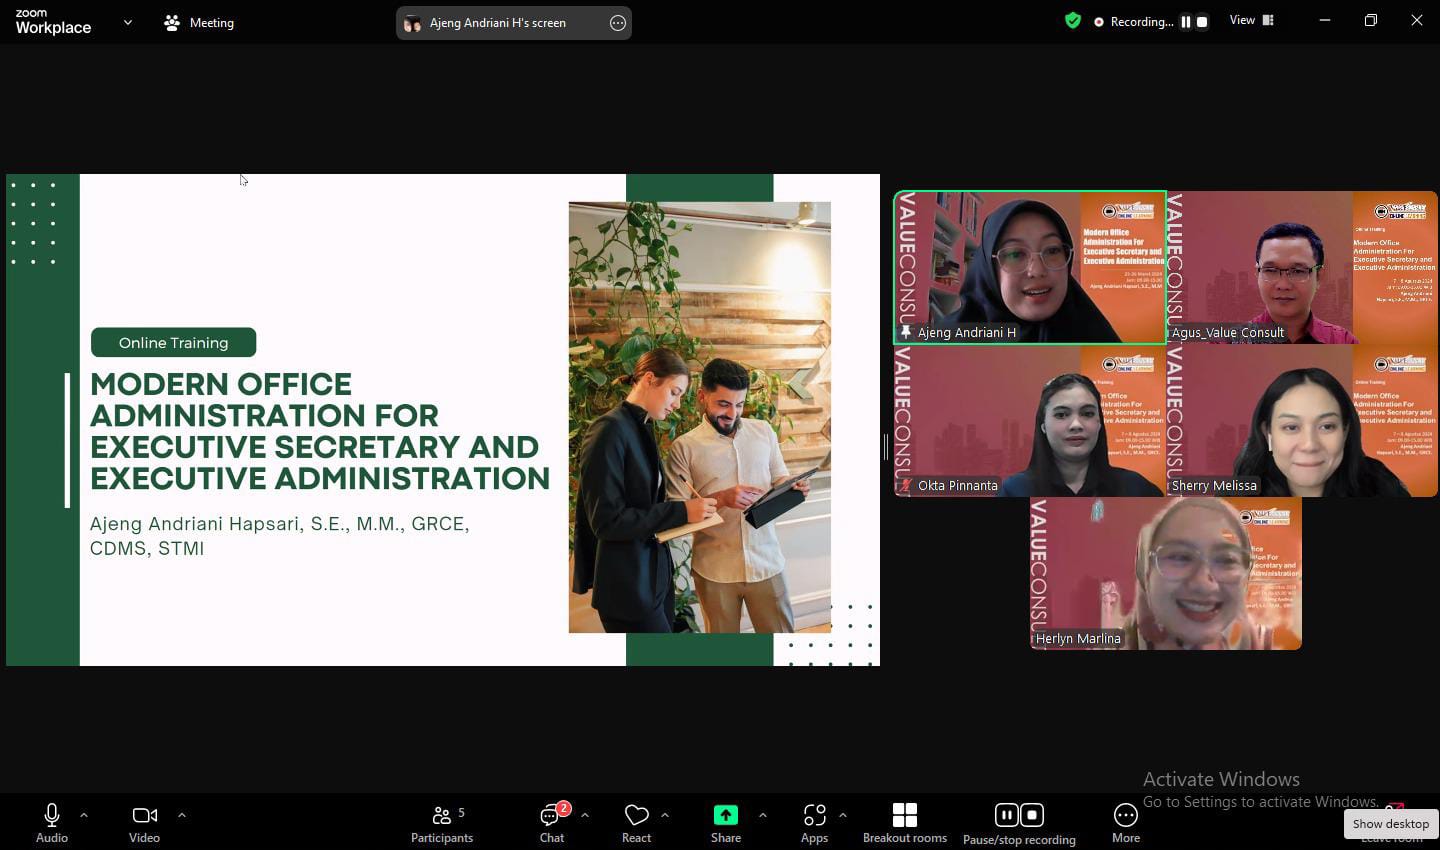The width and height of the screenshot is (1440, 850).
Task: Expand the React options caret
Action: pyautogui.click(x=665, y=815)
